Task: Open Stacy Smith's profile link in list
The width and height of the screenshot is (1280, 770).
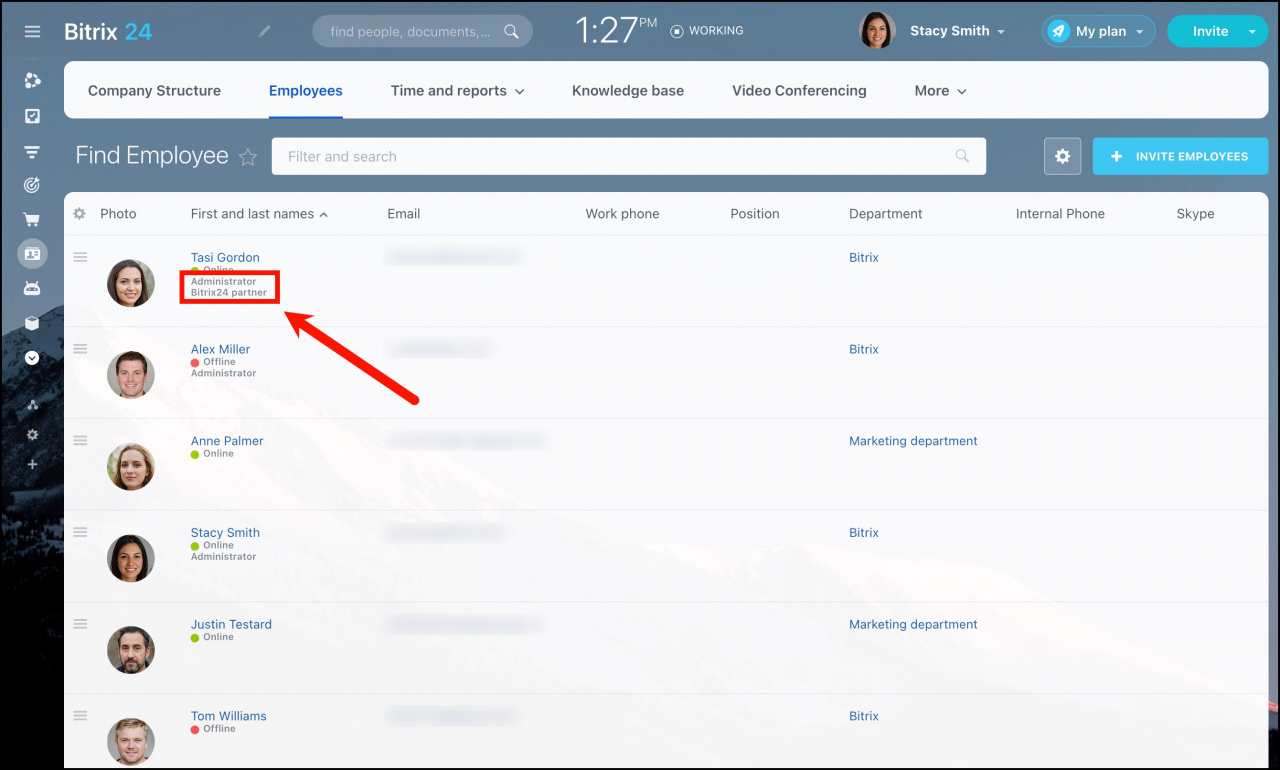Action: coord(225,532)
